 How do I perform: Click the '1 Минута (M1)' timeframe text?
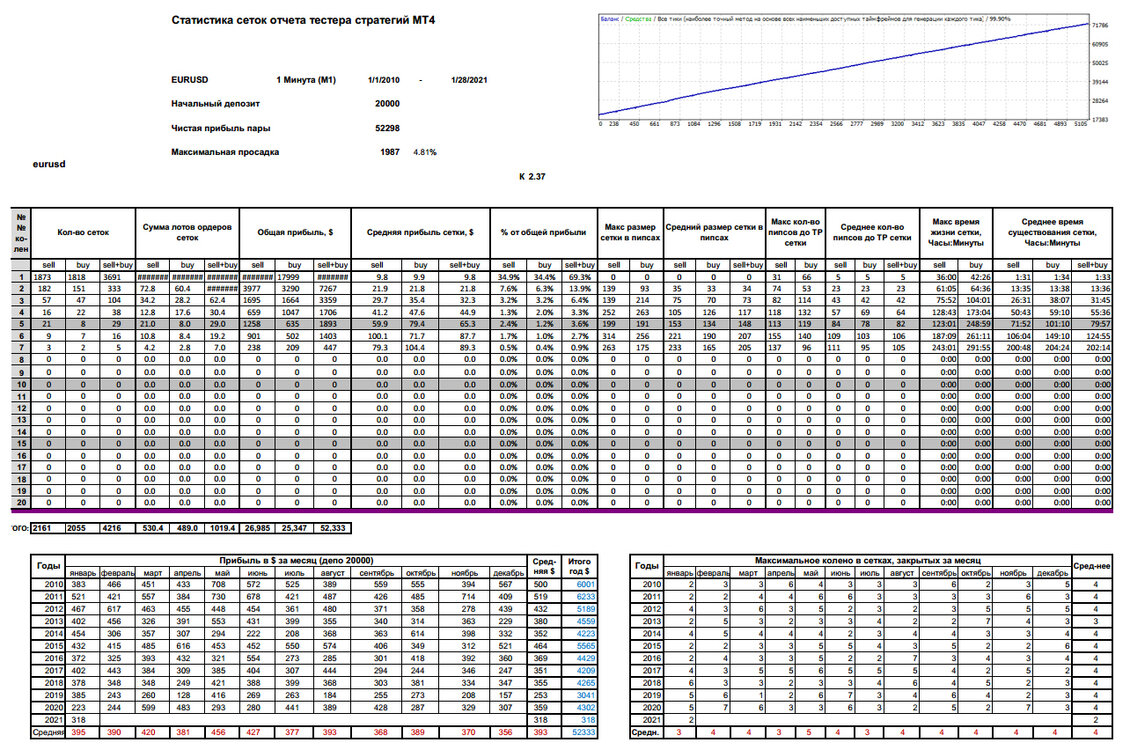coord(306,80)
